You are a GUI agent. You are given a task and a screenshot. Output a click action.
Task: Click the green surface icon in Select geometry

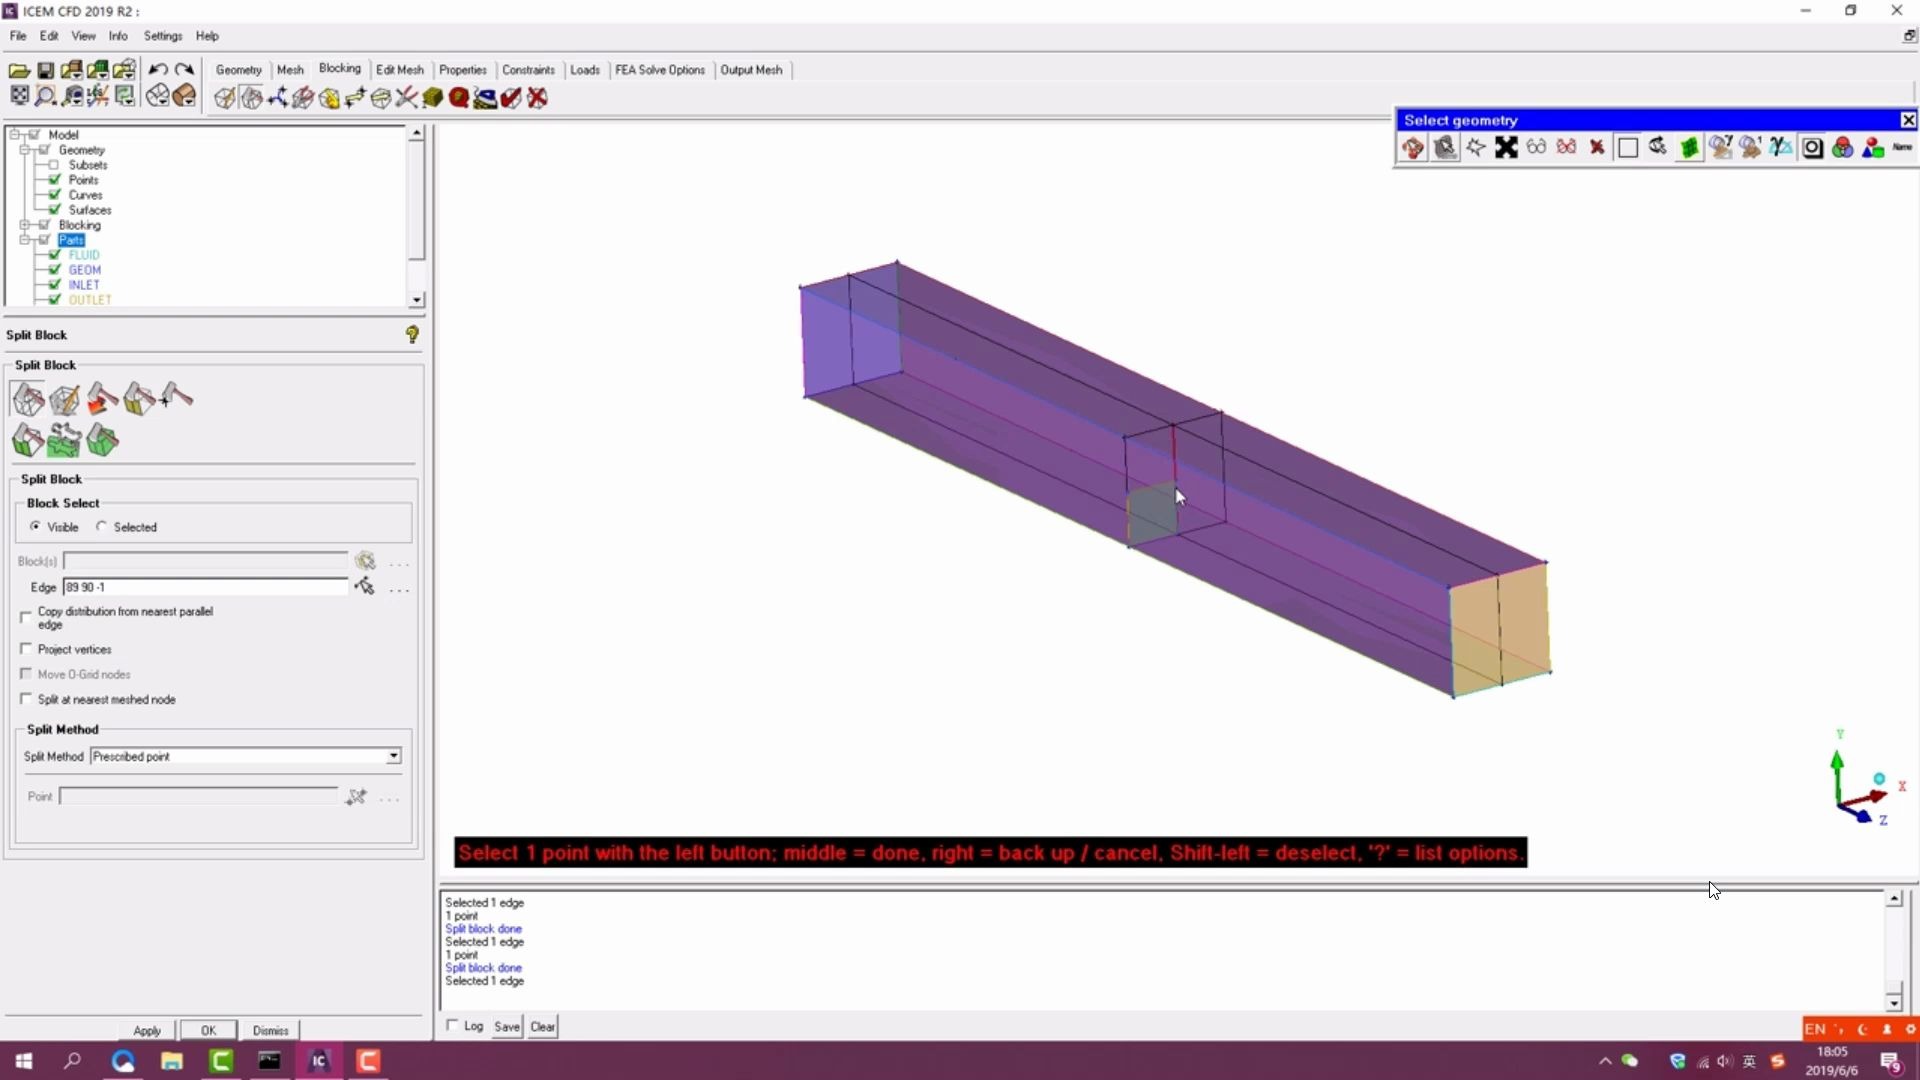point(1689,148)
